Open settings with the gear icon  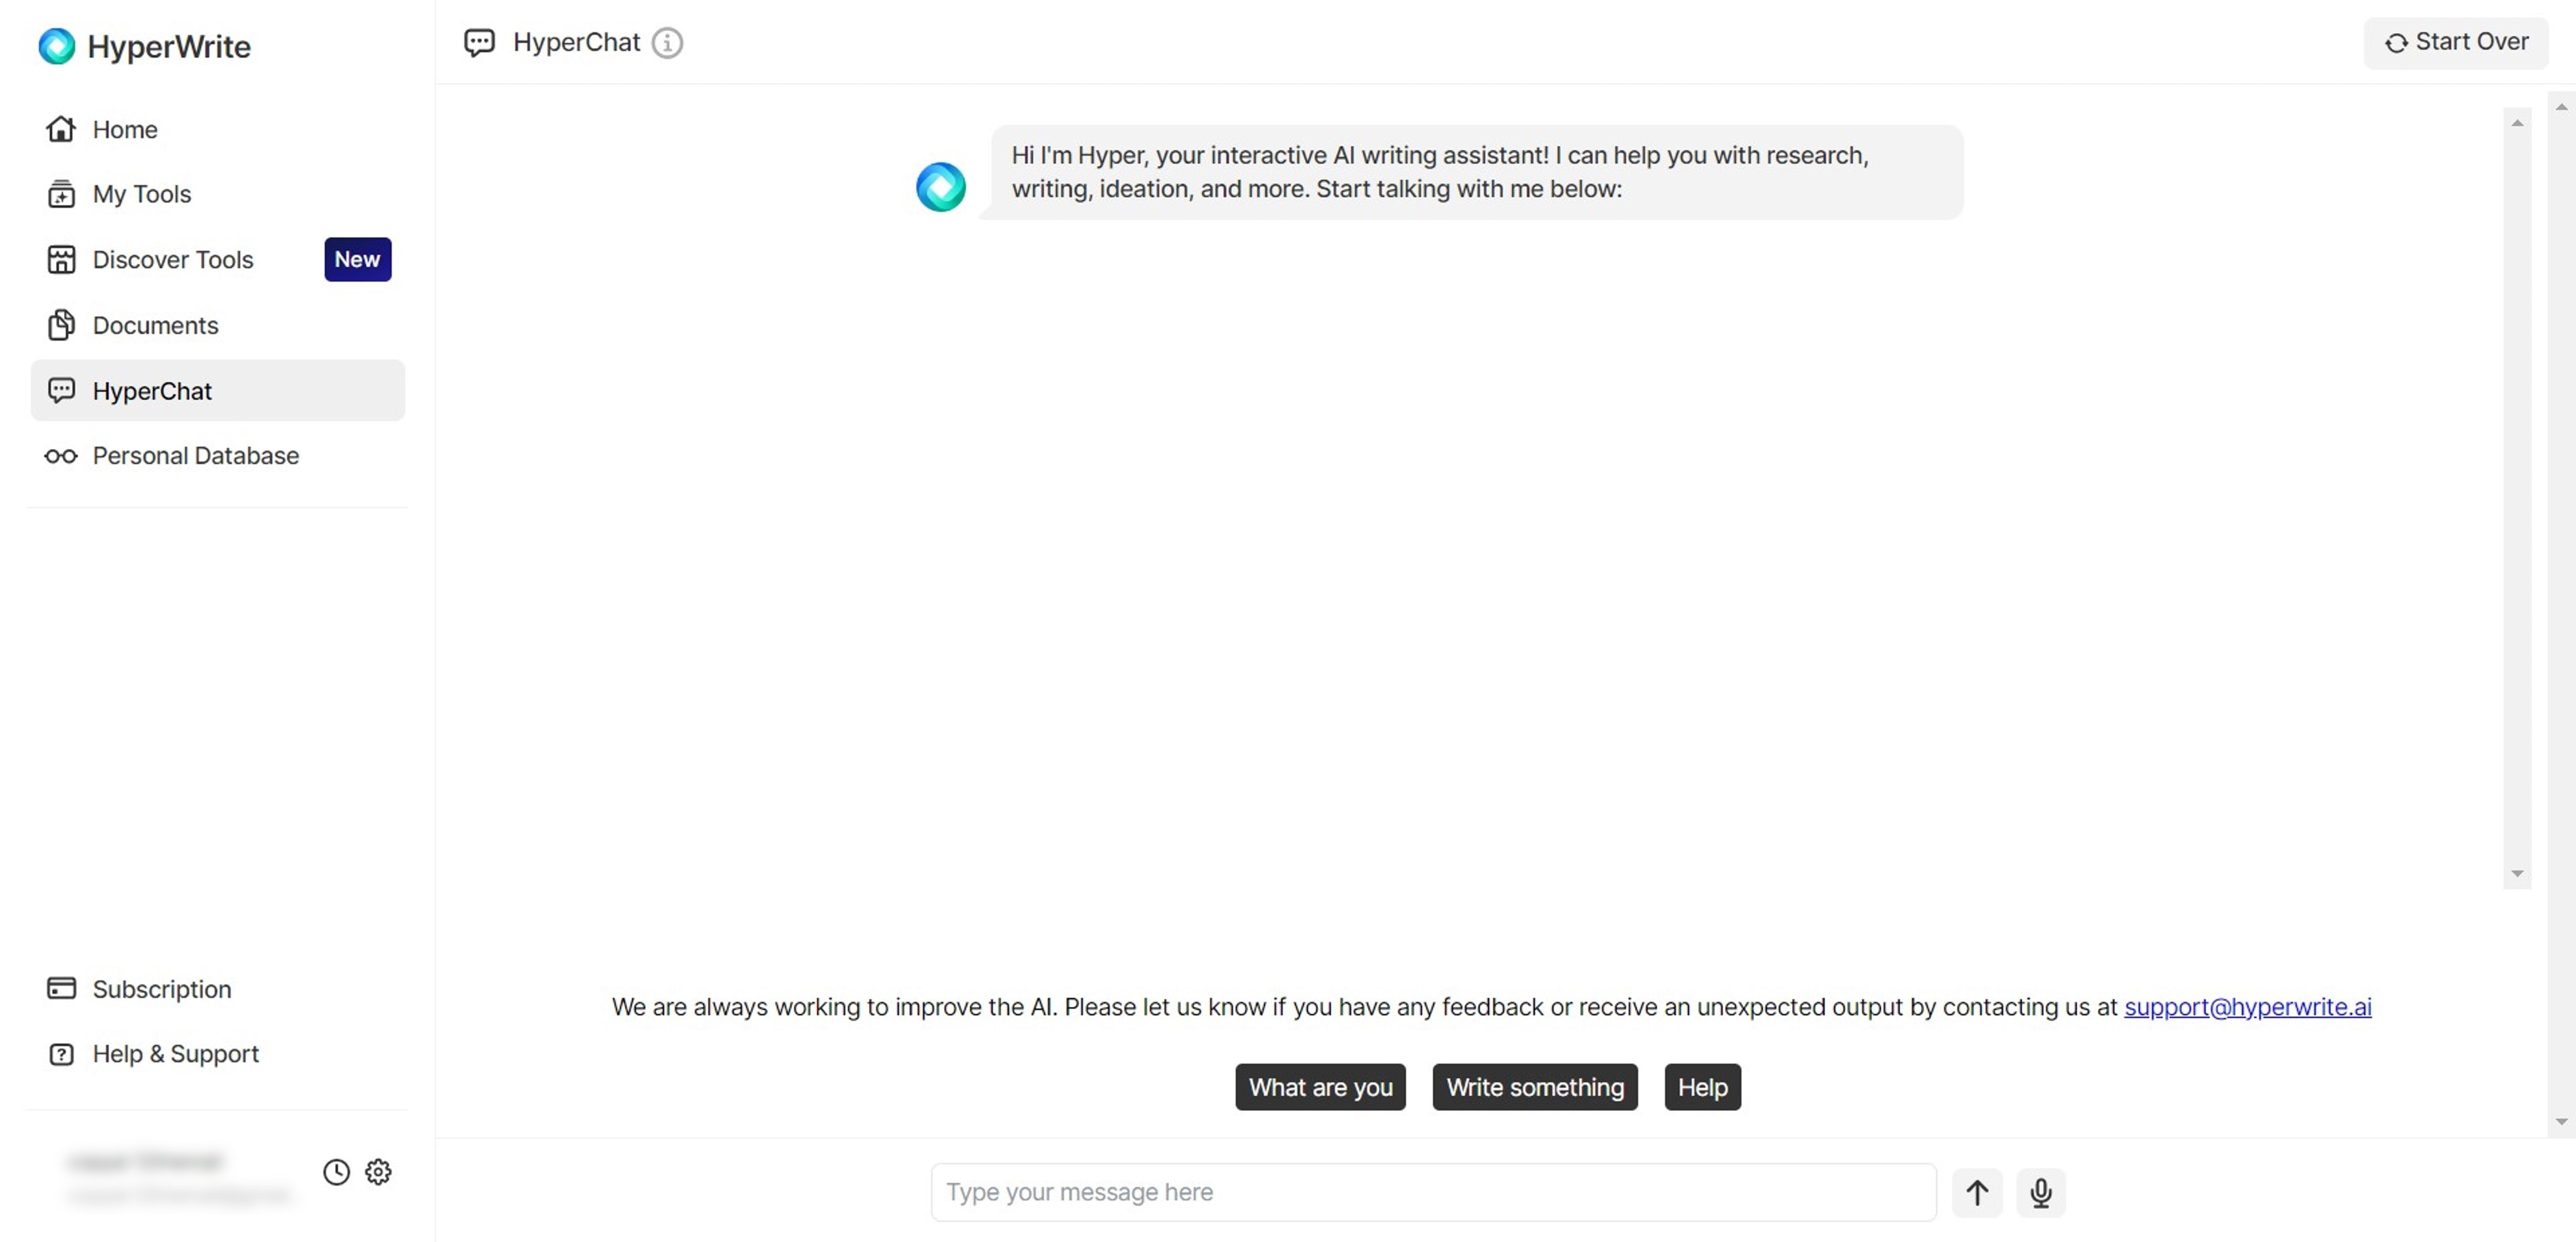click(x=378, y=1171)
